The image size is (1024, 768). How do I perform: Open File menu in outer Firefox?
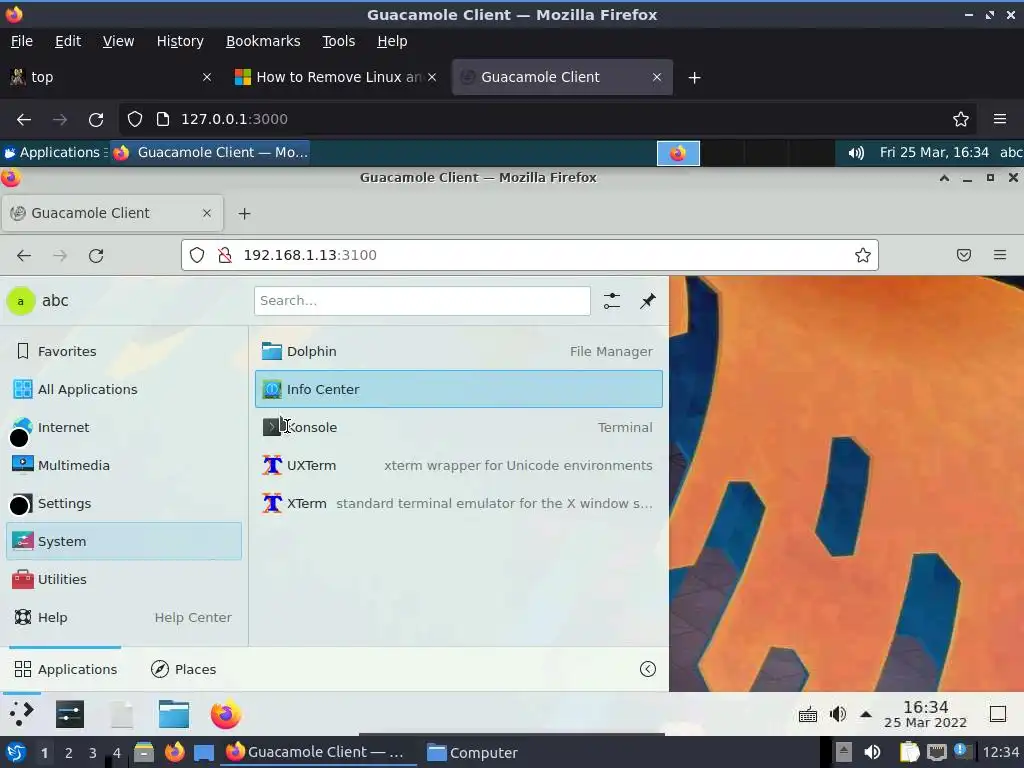point(22,41)
